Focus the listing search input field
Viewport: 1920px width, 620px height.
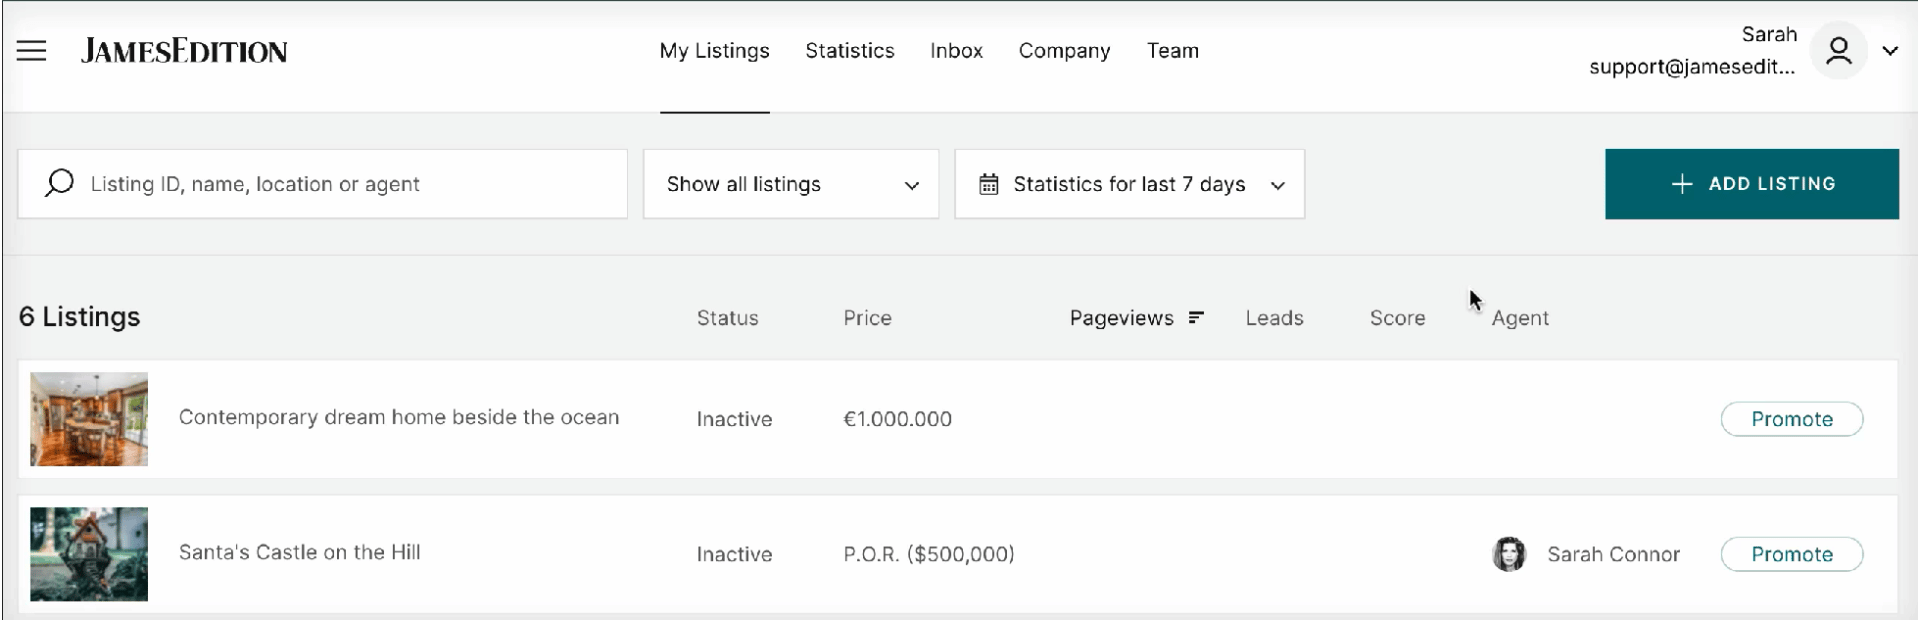pyautogui.click(x=322, y=184)
